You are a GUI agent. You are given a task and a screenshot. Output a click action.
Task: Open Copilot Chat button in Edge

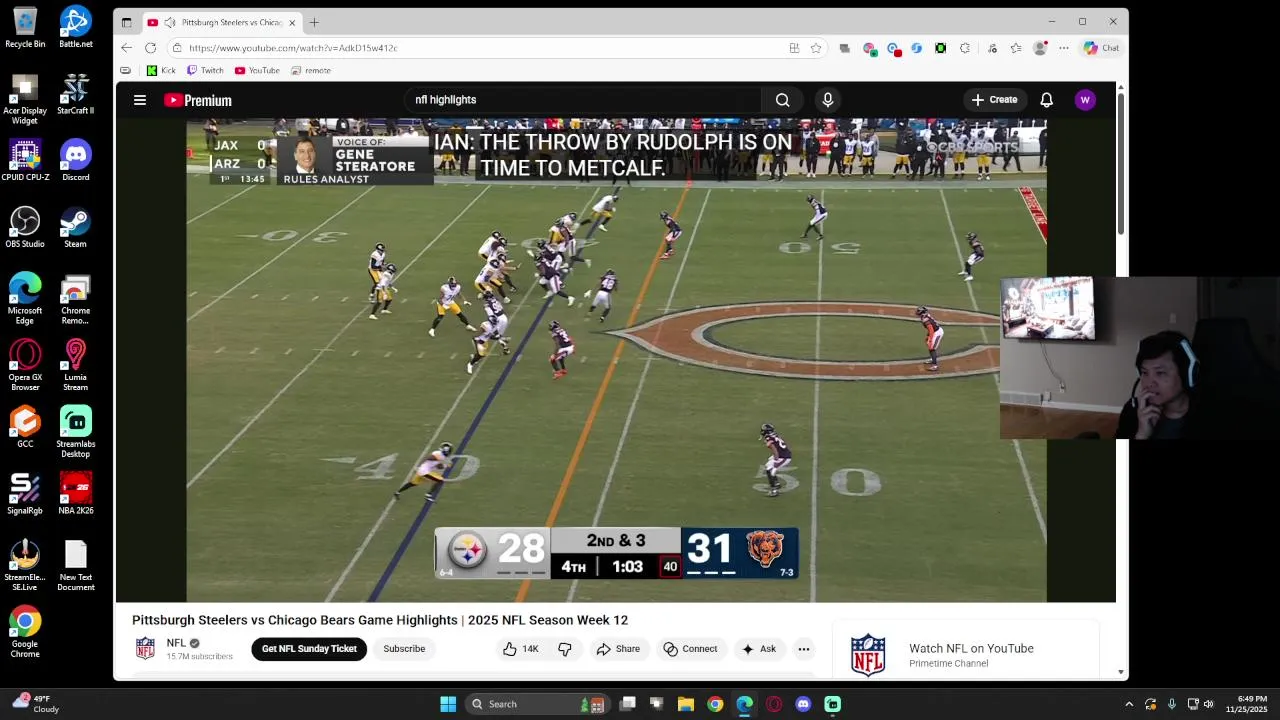tap(1101, 48)
